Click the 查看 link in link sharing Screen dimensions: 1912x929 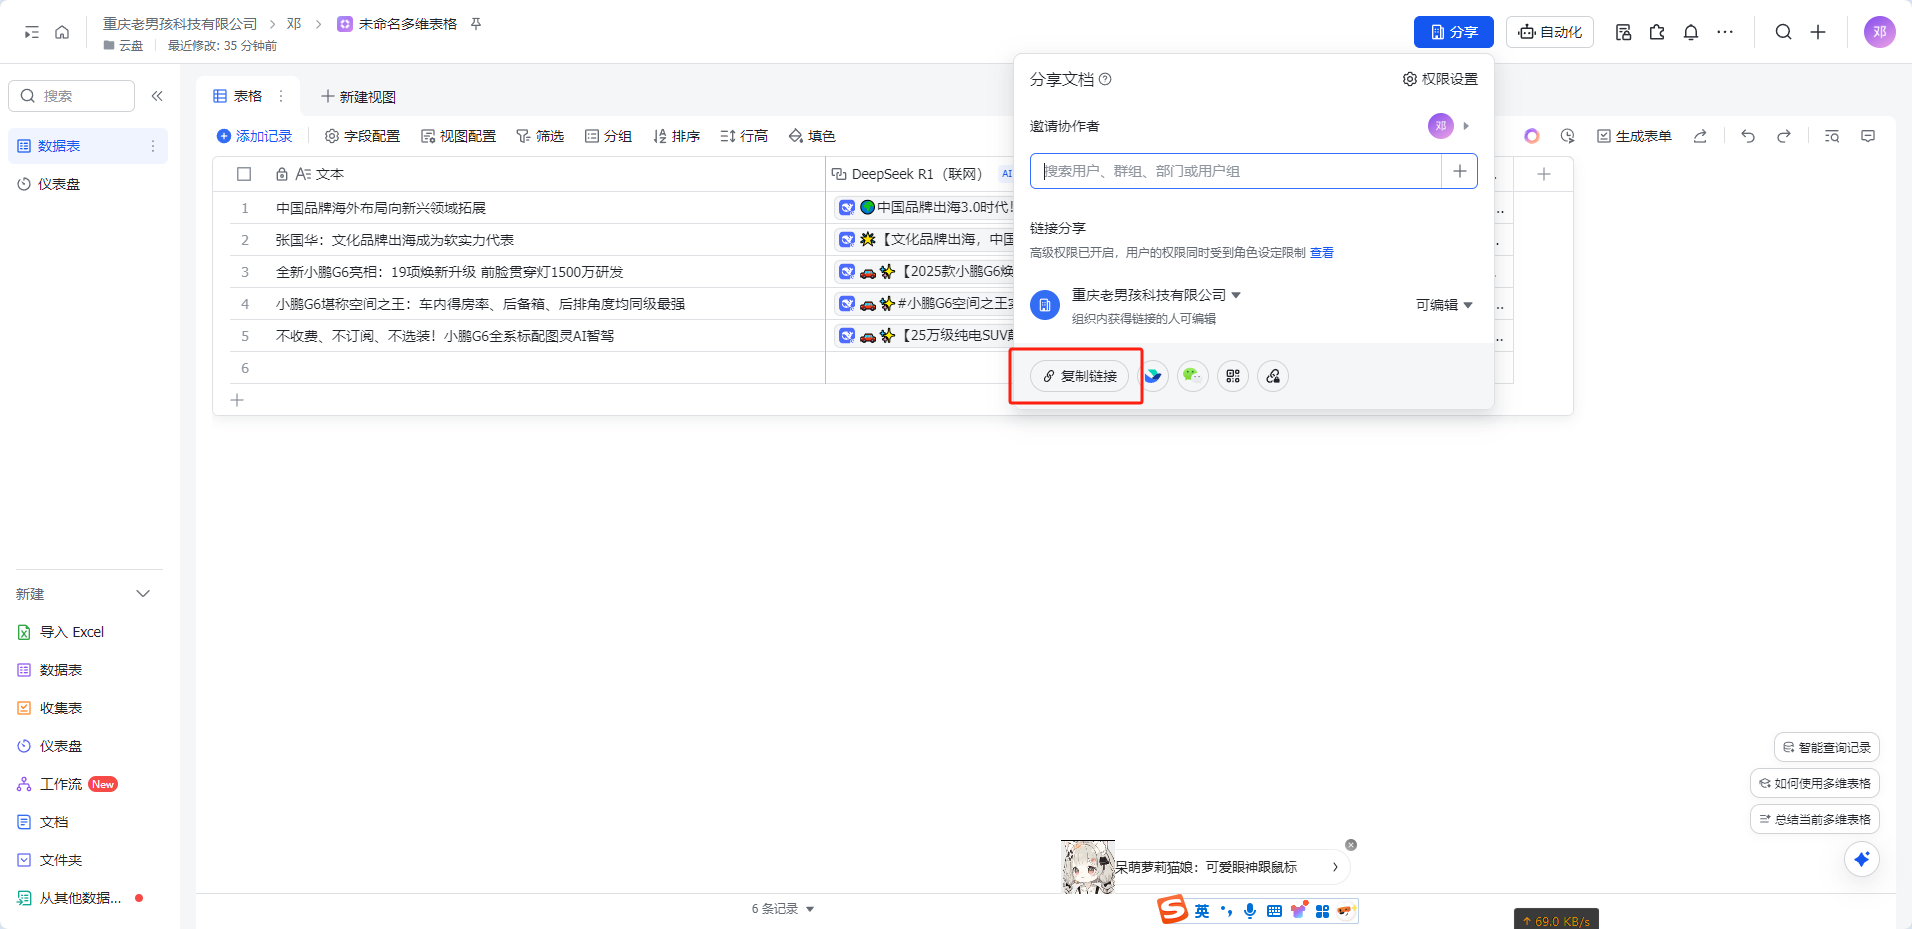[x=1321, y=253]
